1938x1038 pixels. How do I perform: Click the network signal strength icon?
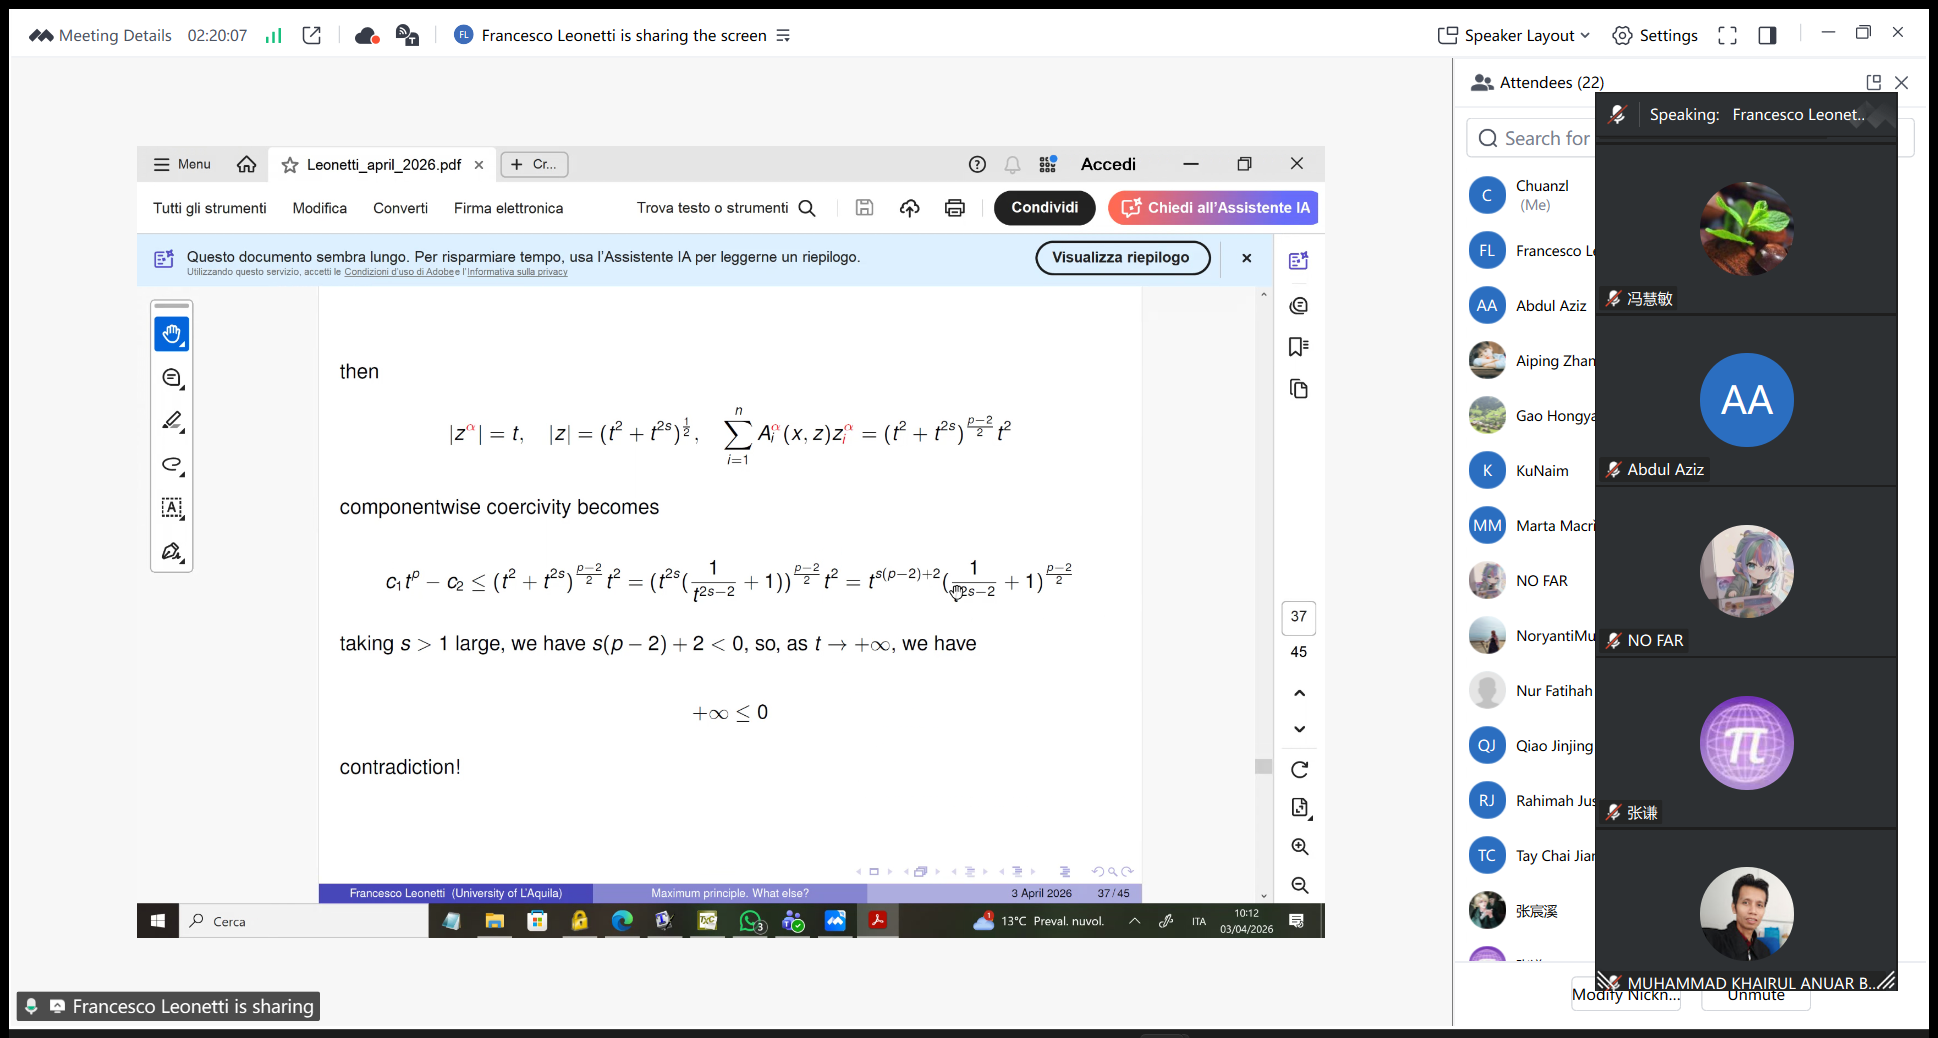(273, 36)
